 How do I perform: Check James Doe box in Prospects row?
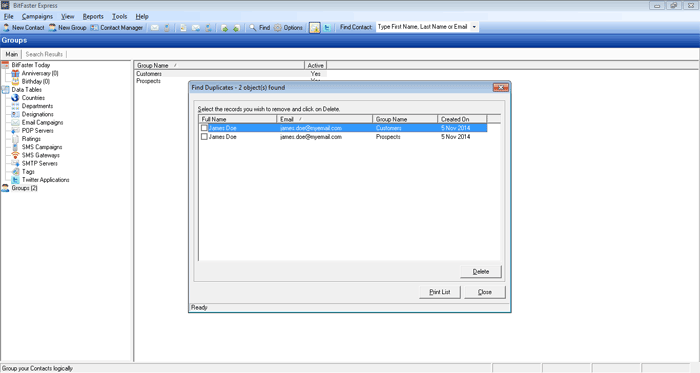click(x=204, y=137)
